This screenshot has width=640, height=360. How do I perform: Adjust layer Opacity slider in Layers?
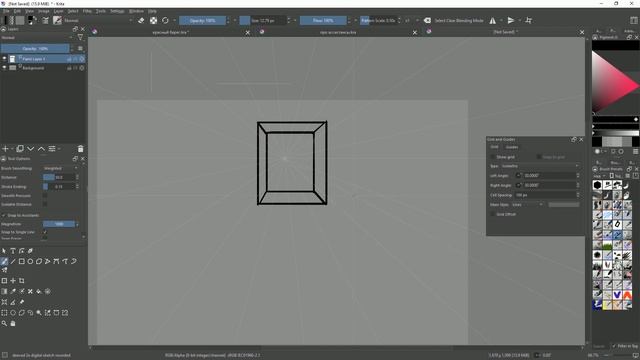click(35, 49)
